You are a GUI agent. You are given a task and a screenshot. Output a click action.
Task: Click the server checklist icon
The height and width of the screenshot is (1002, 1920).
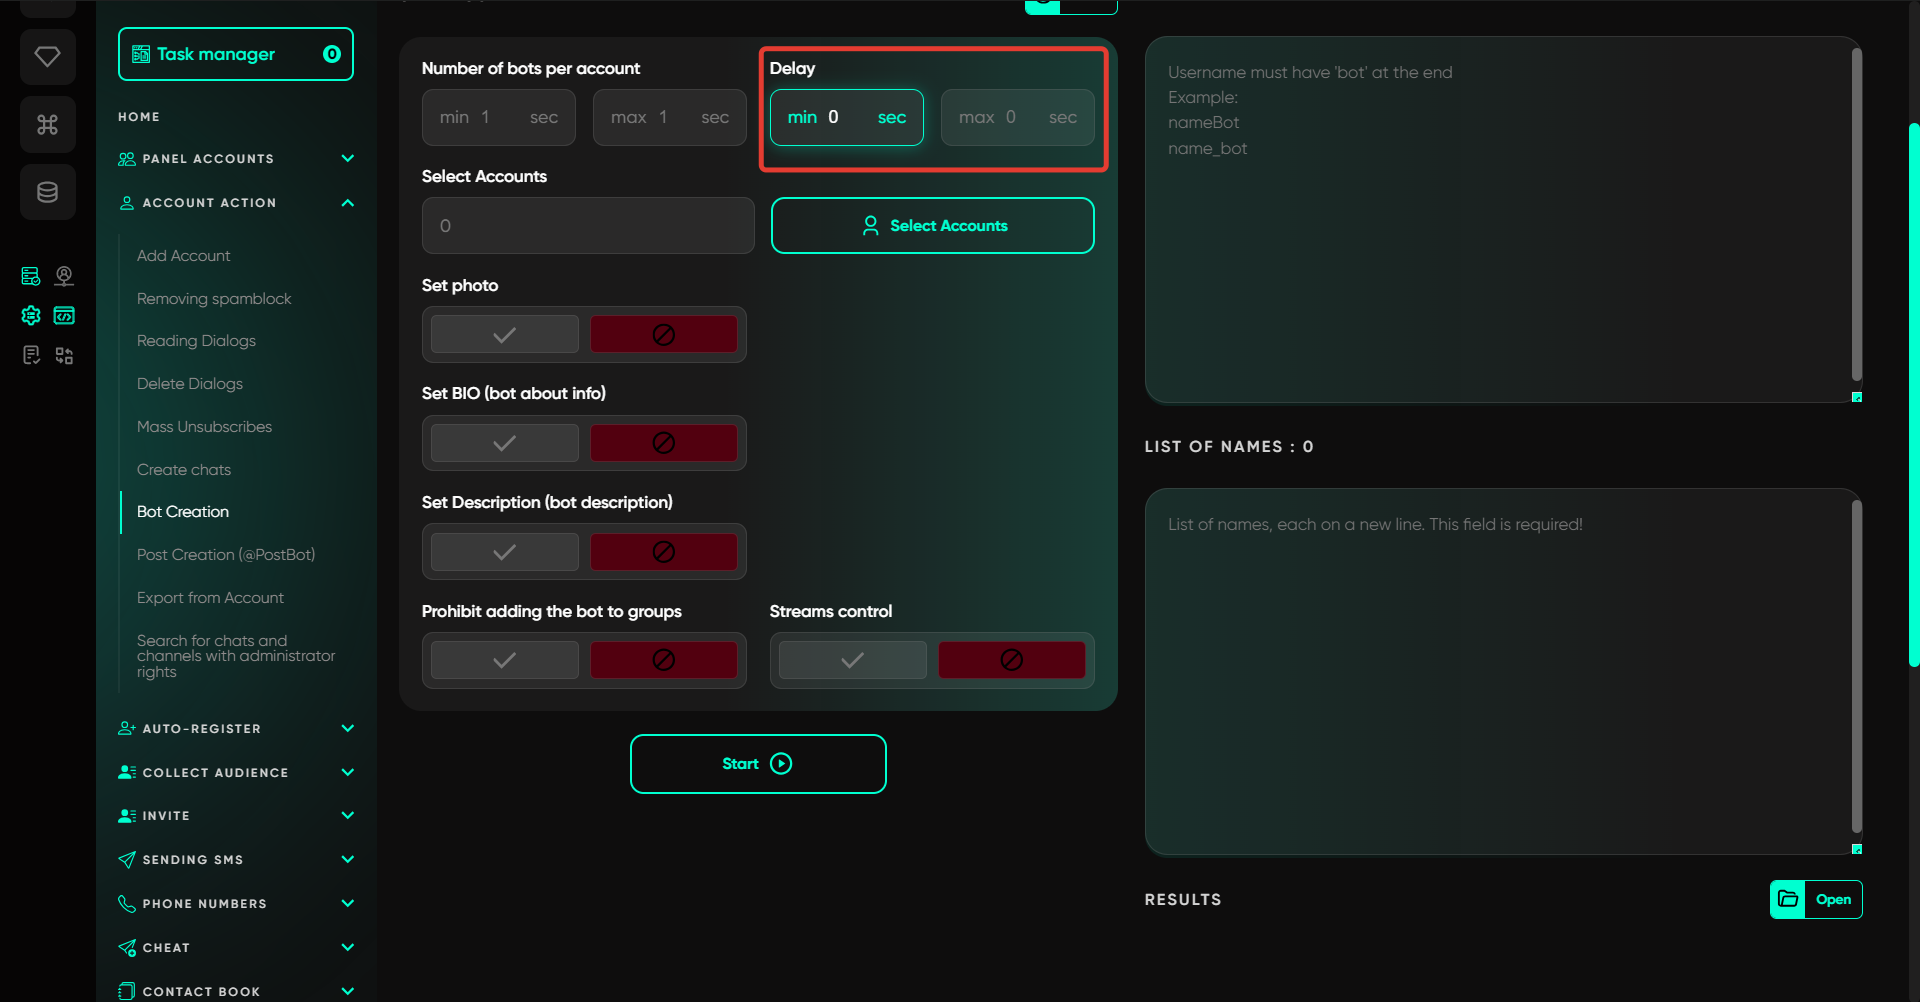pos(31,276)
